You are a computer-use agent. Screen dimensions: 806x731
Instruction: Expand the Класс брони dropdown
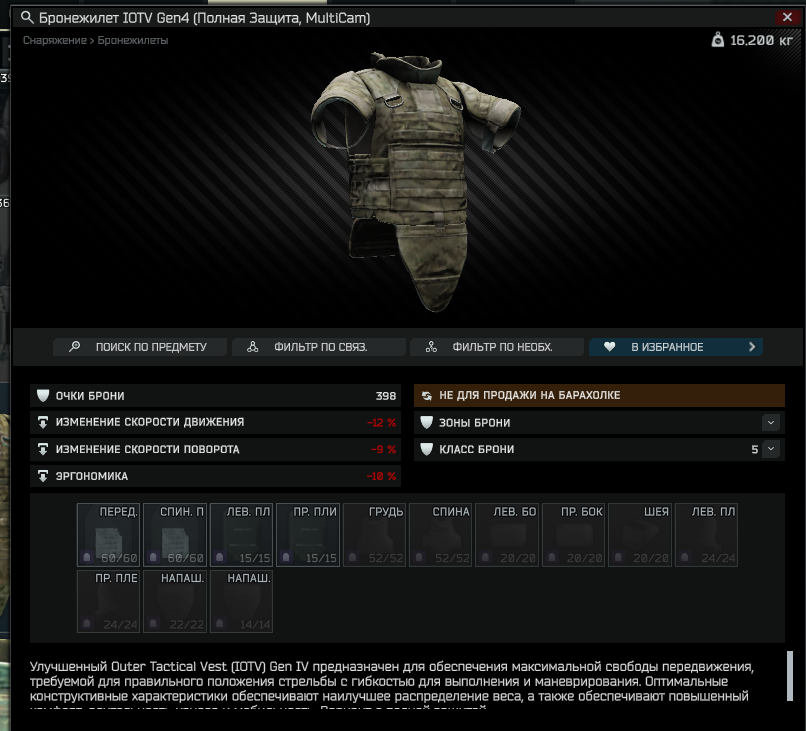pos(771,449)
